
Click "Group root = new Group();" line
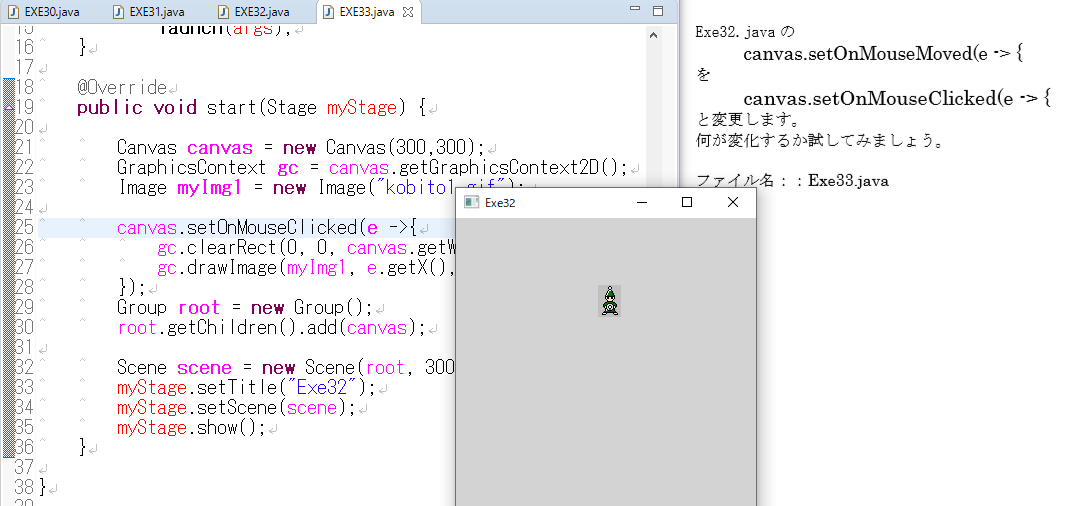pyautogui.click(x=244, y=308)
